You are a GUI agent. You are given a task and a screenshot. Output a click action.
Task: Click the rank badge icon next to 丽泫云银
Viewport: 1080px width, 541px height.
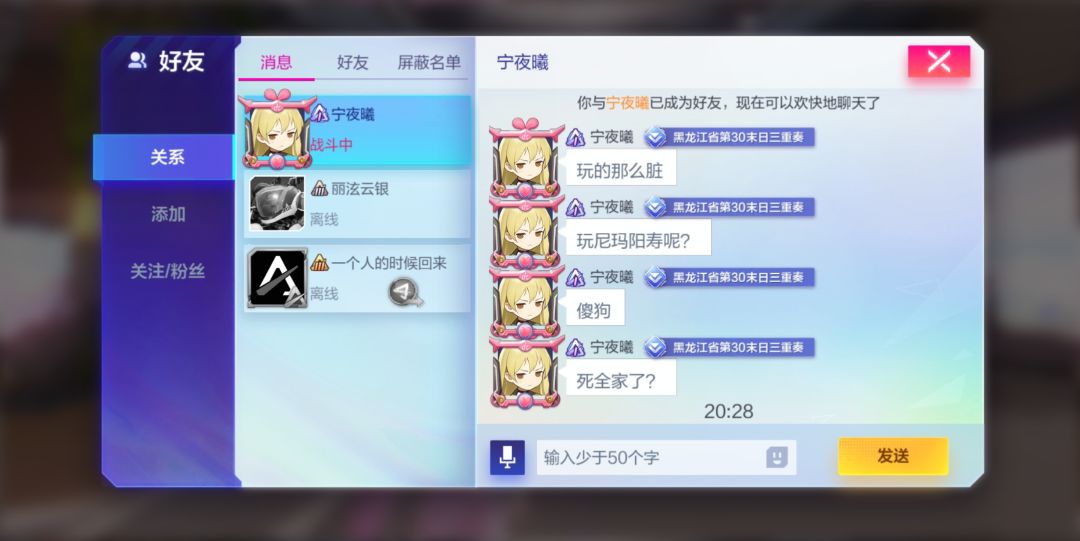point(320,188)
